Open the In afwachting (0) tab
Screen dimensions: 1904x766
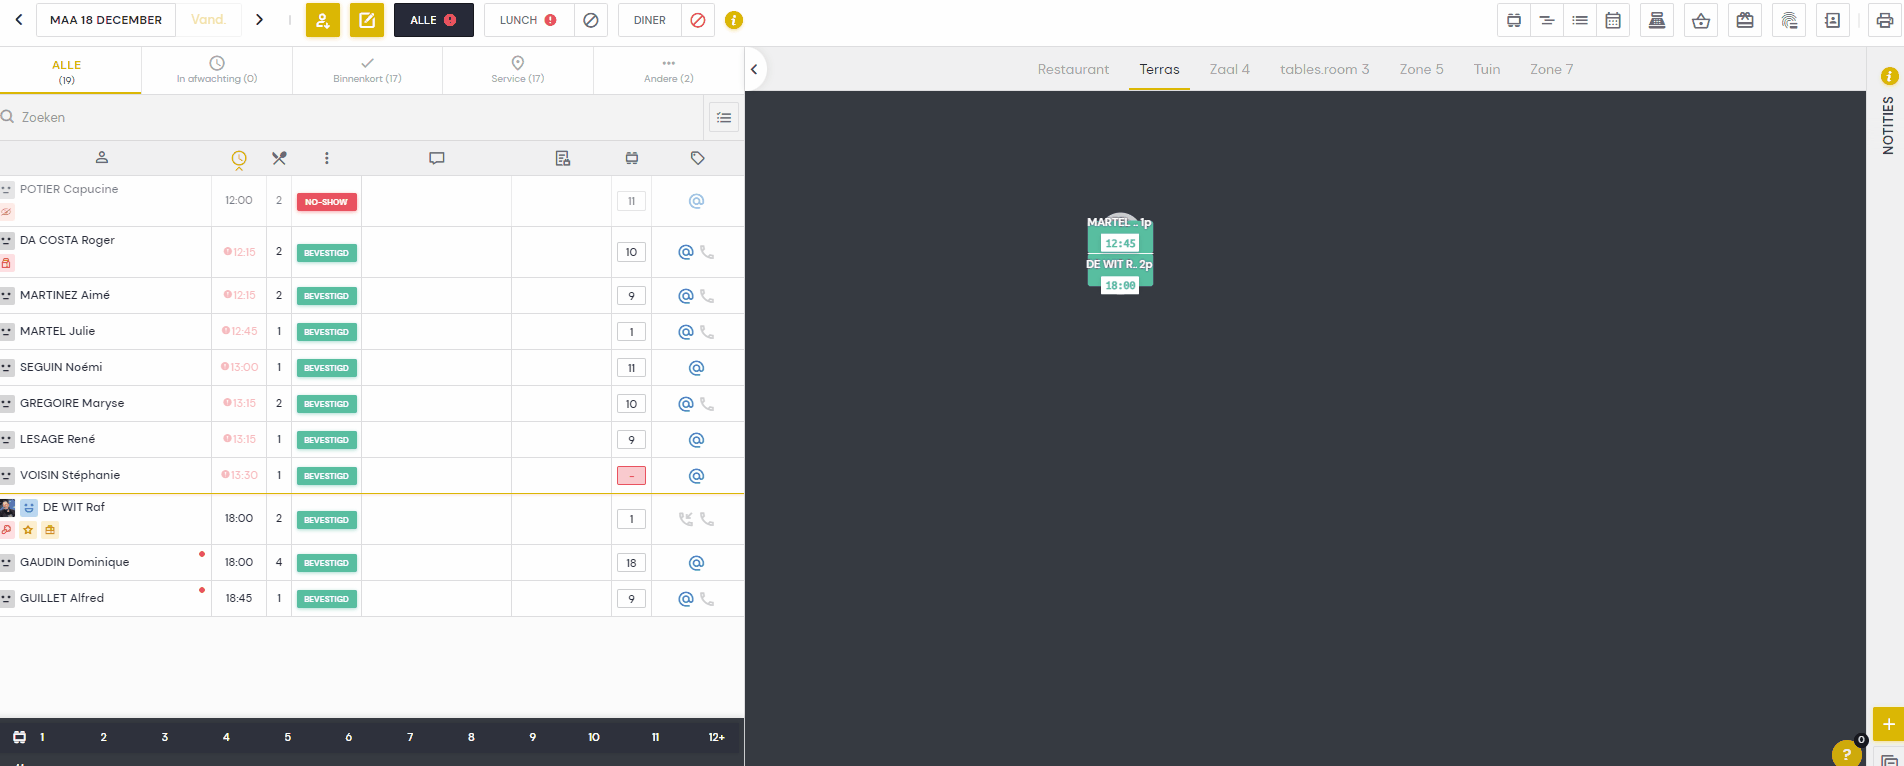pyautogui.click(x=217, y=71)
